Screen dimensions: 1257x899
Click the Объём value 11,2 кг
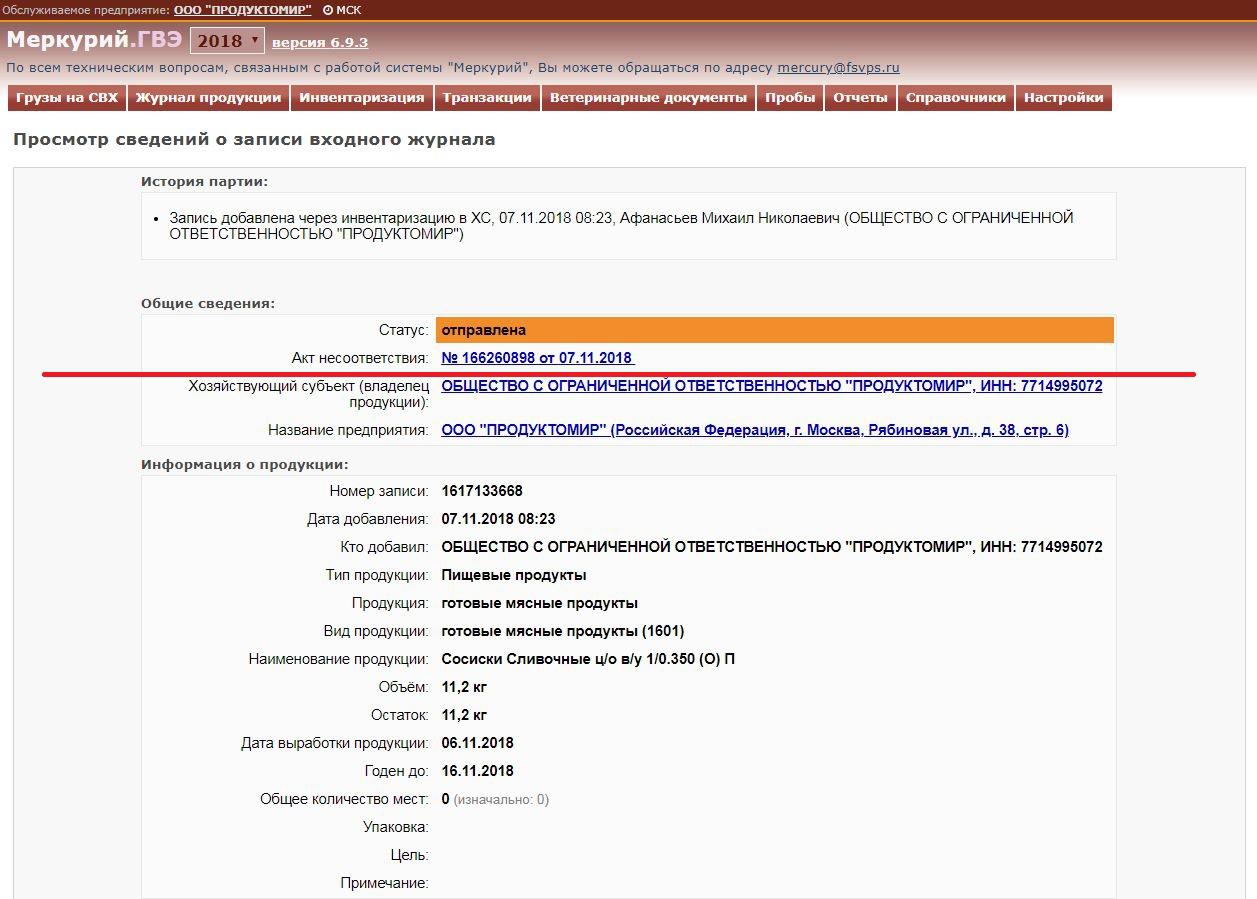click(464, 687)
